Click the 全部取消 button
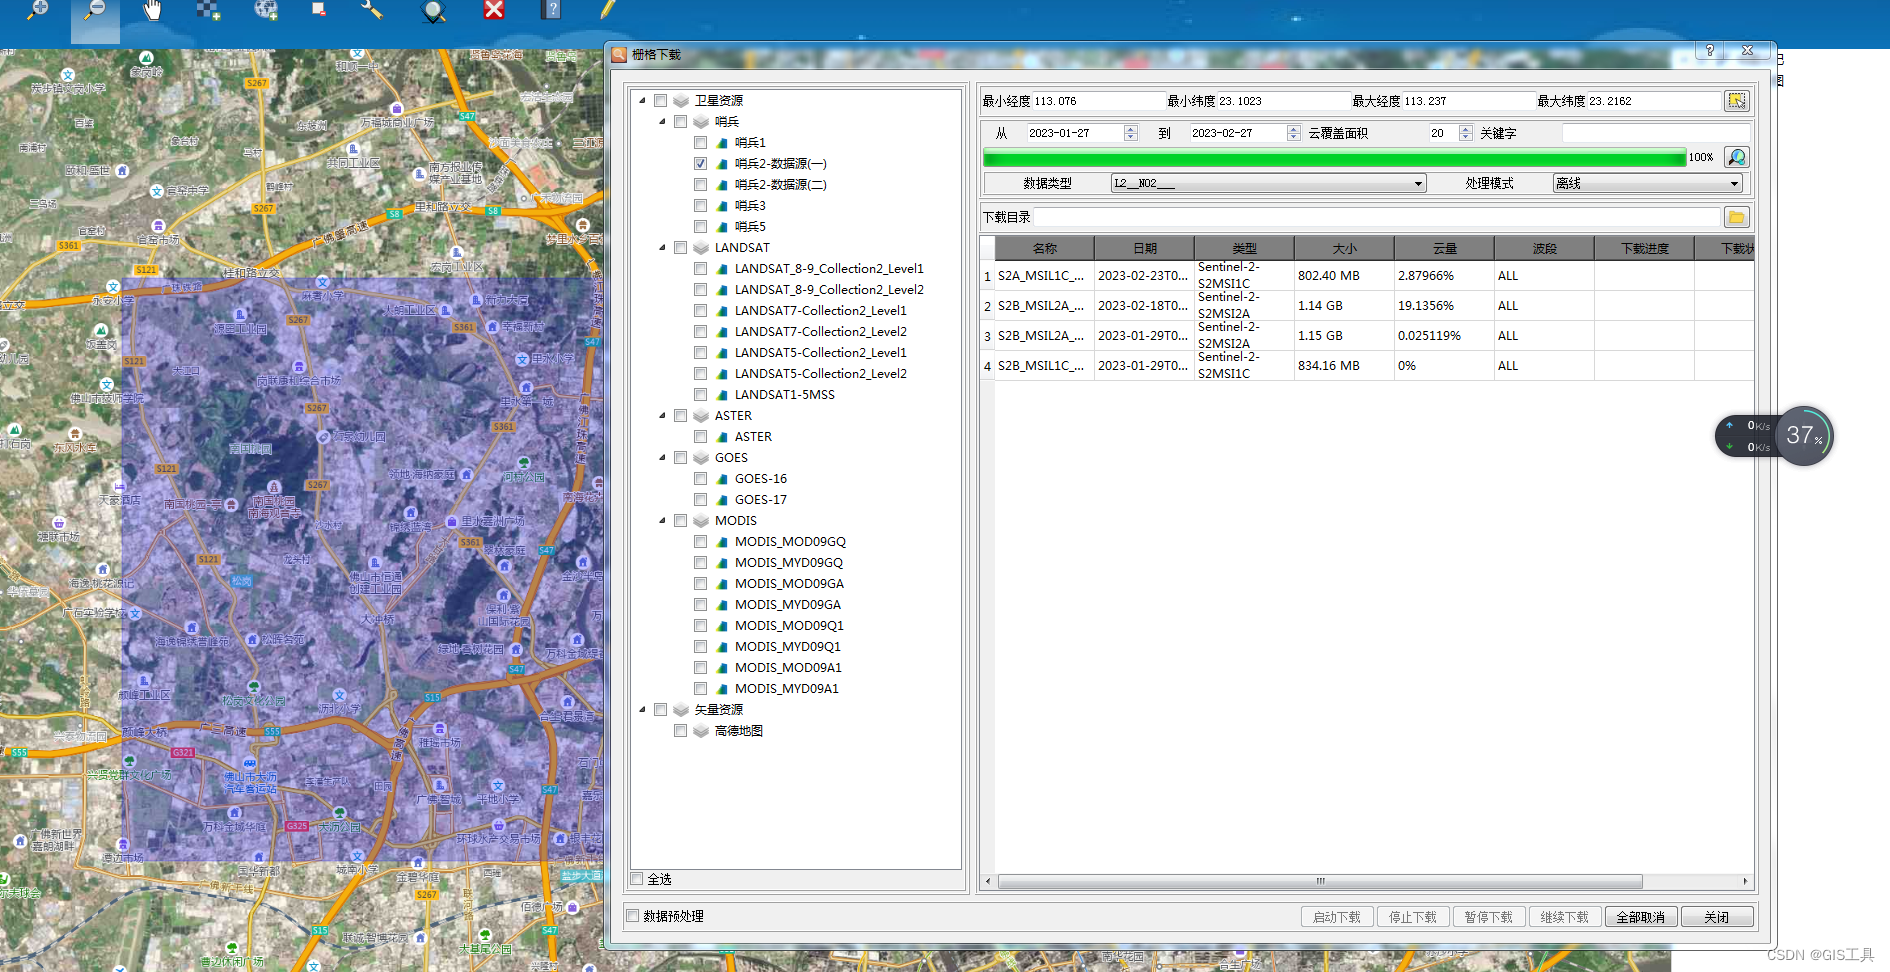Screen dimensions: 1890x972 pos(1640,917)
